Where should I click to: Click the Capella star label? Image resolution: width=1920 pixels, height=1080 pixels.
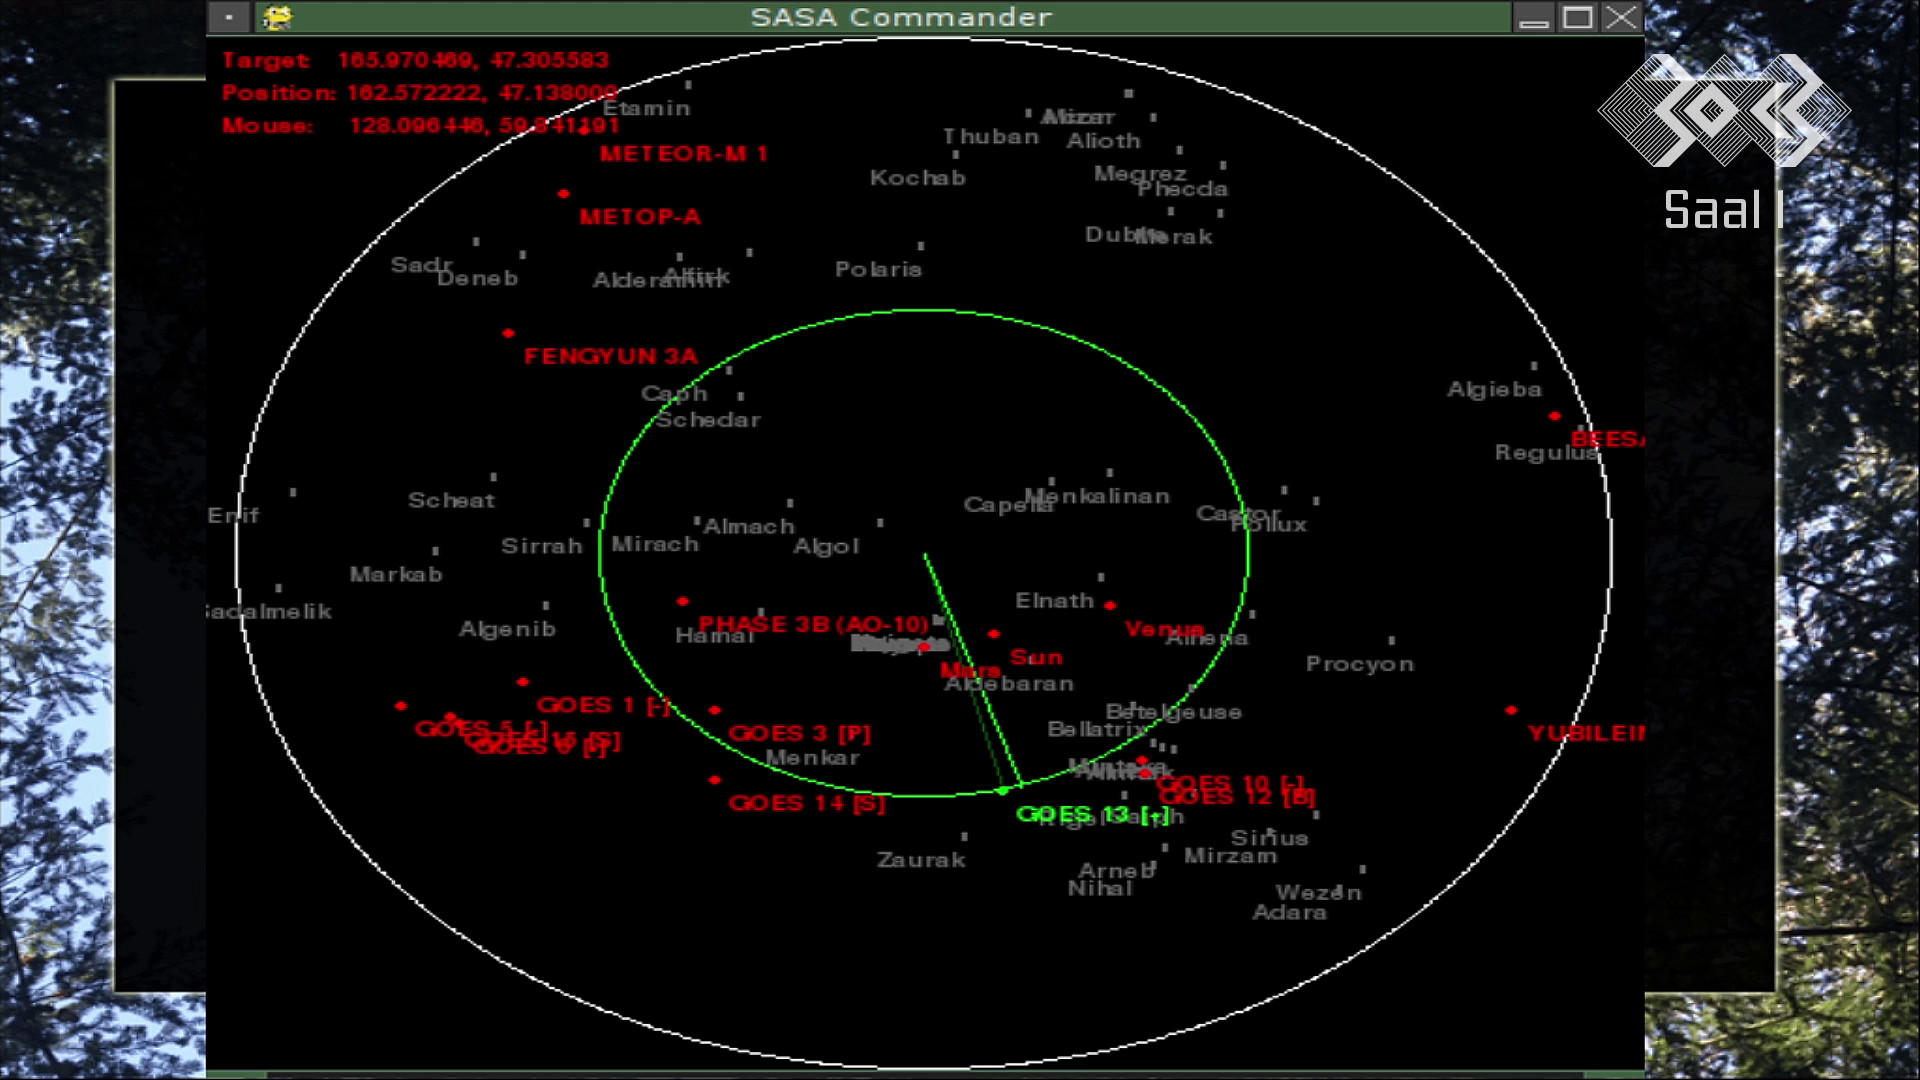[x=1008, y=505]
